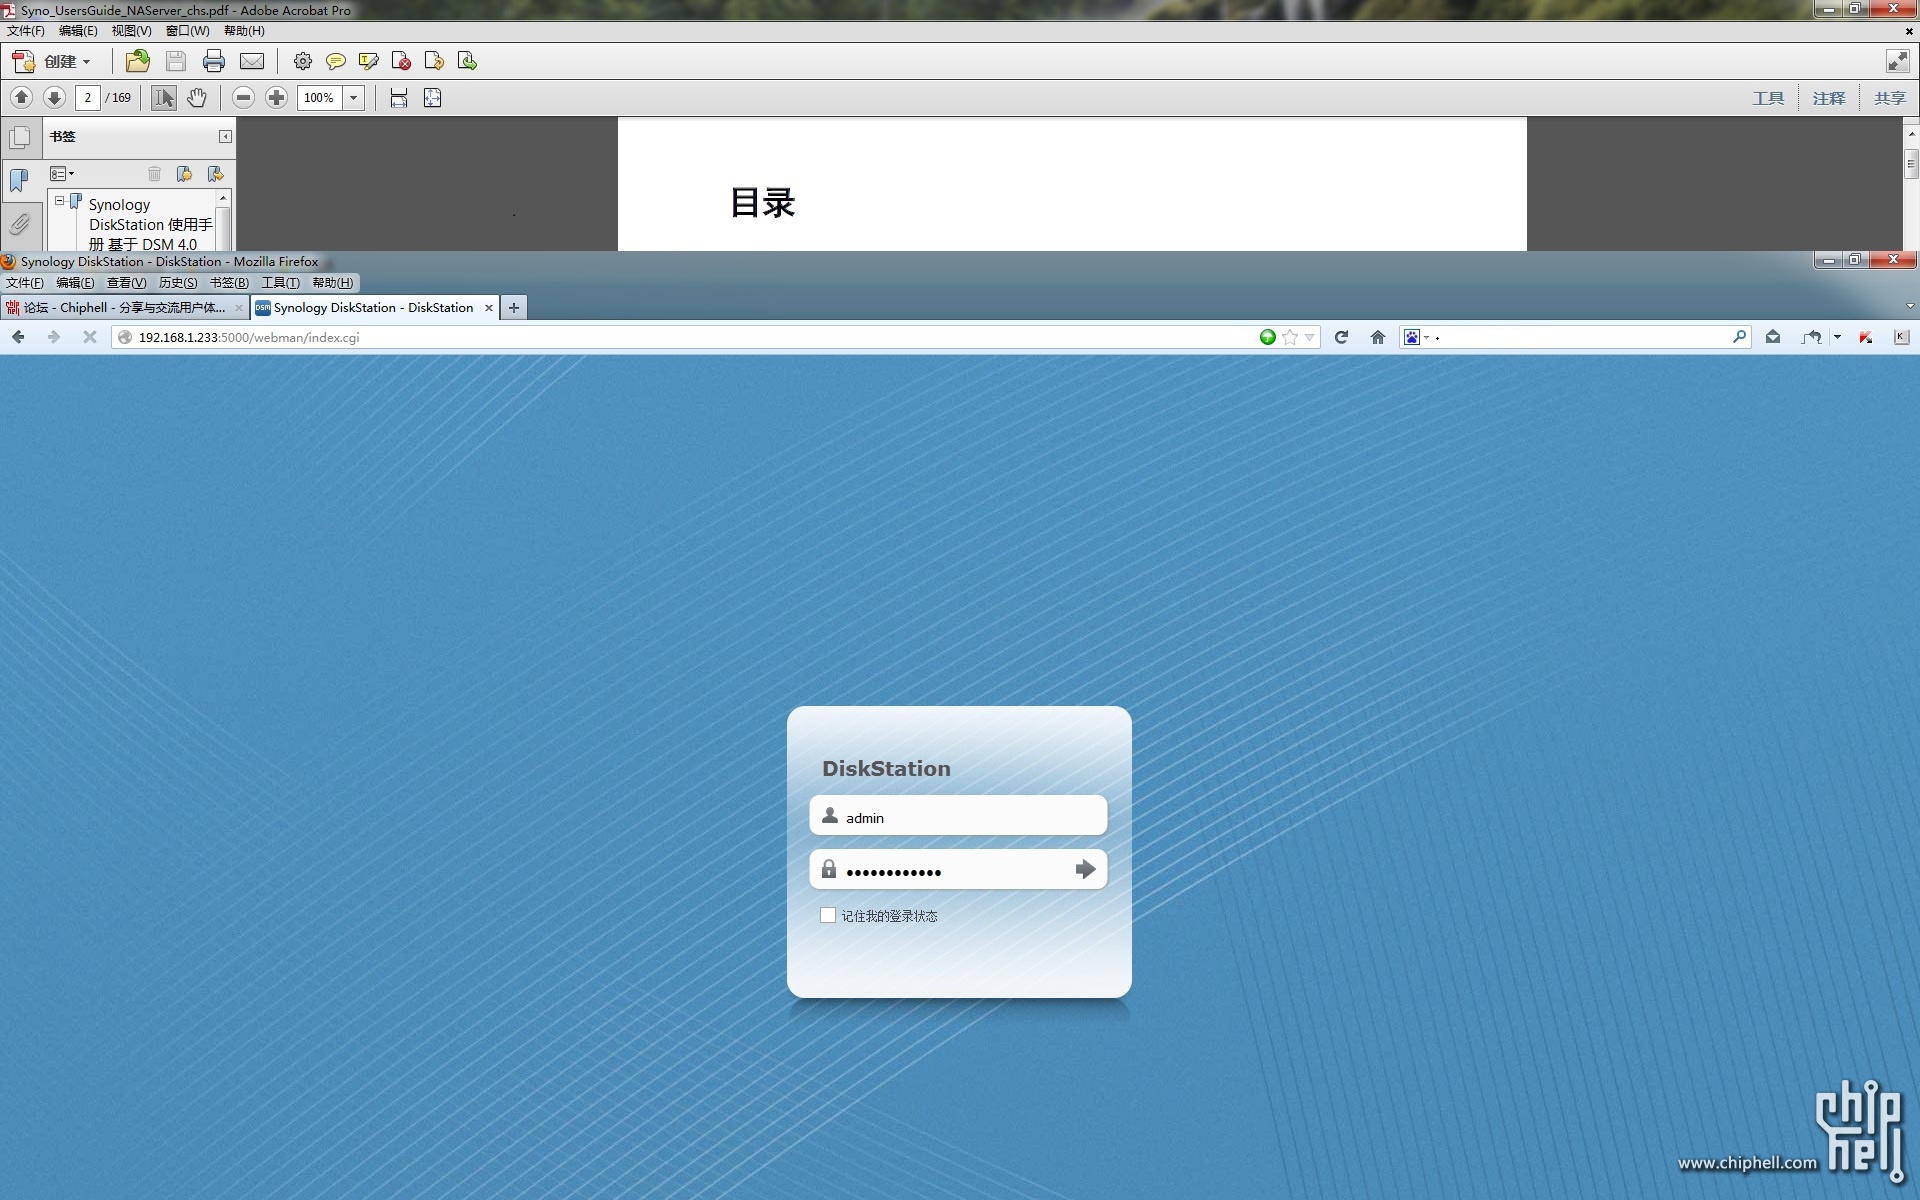Go to Firefox home page

pyautogui.click(x=1377, y=337)
